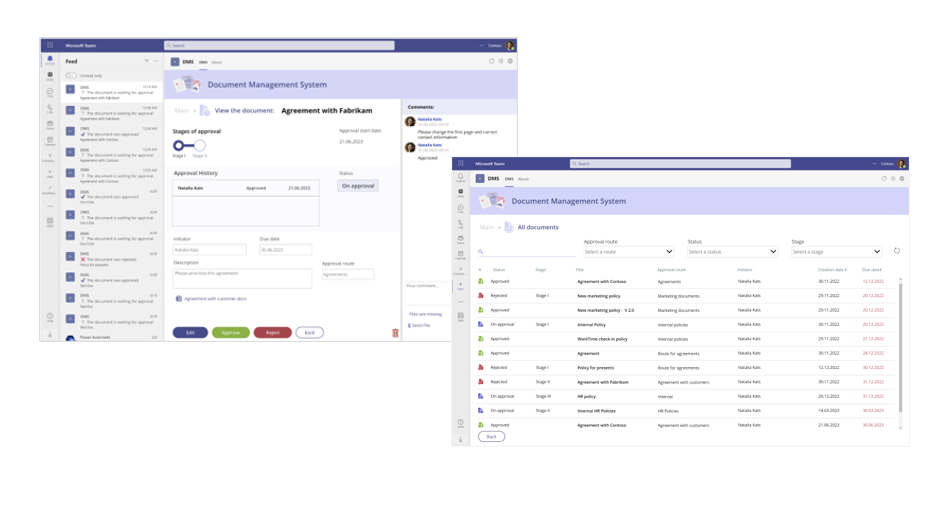
Task: Click in Your comment text box
Action: tap(428, 293)
